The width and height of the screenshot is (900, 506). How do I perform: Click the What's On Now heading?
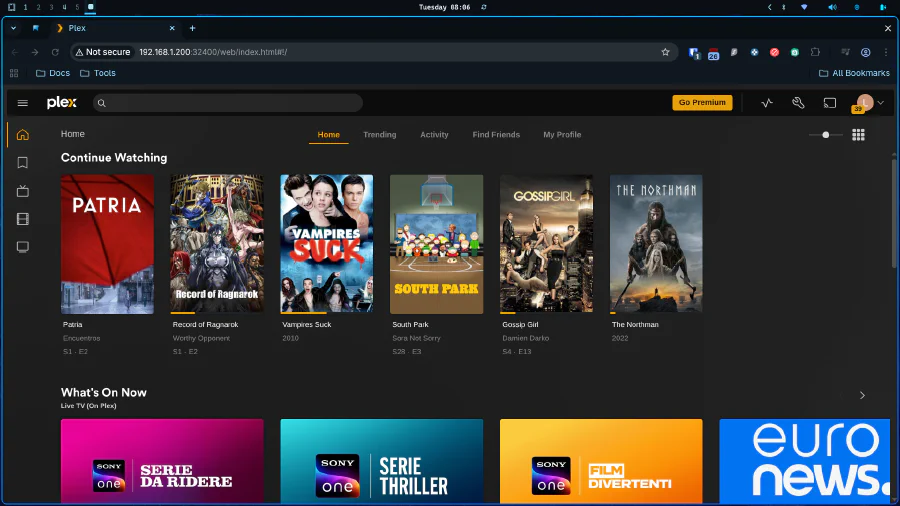pyautogui.click(x=103, y=393)
